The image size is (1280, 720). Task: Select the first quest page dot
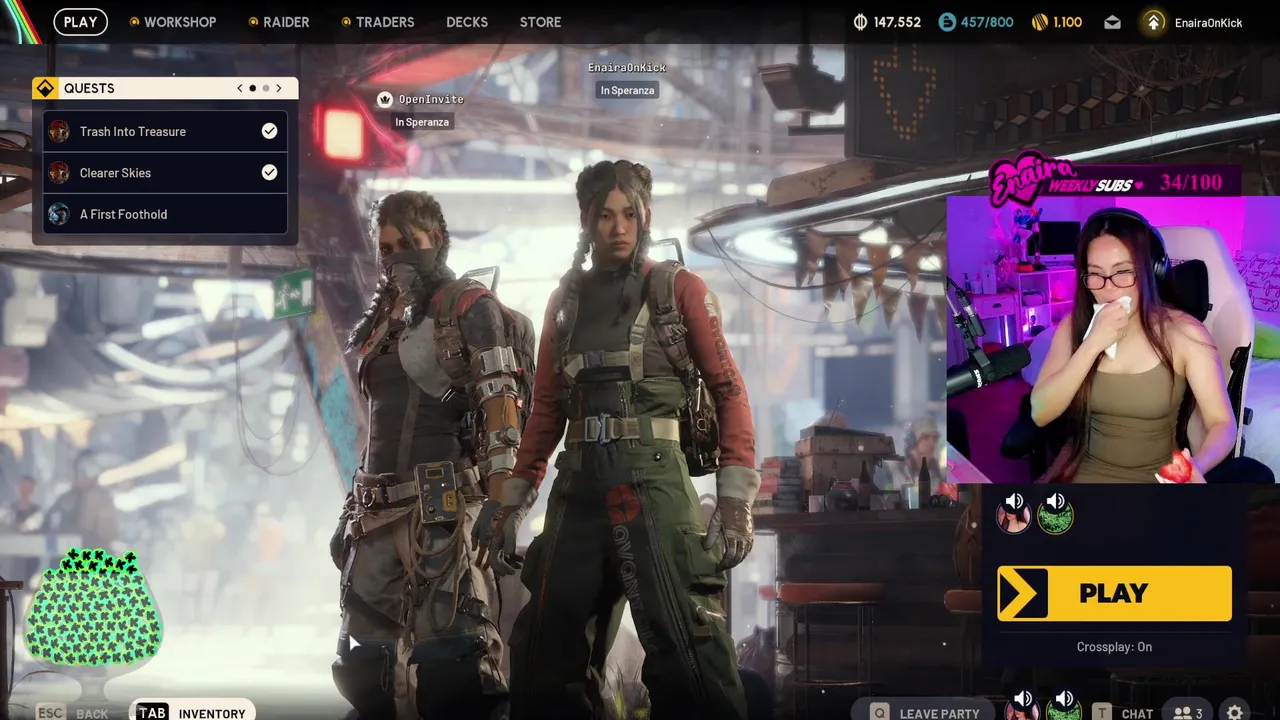click(x=252, y=88)
